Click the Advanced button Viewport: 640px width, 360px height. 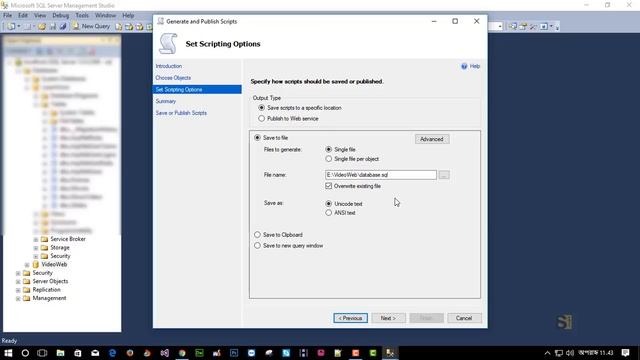(x=432, y=139)
